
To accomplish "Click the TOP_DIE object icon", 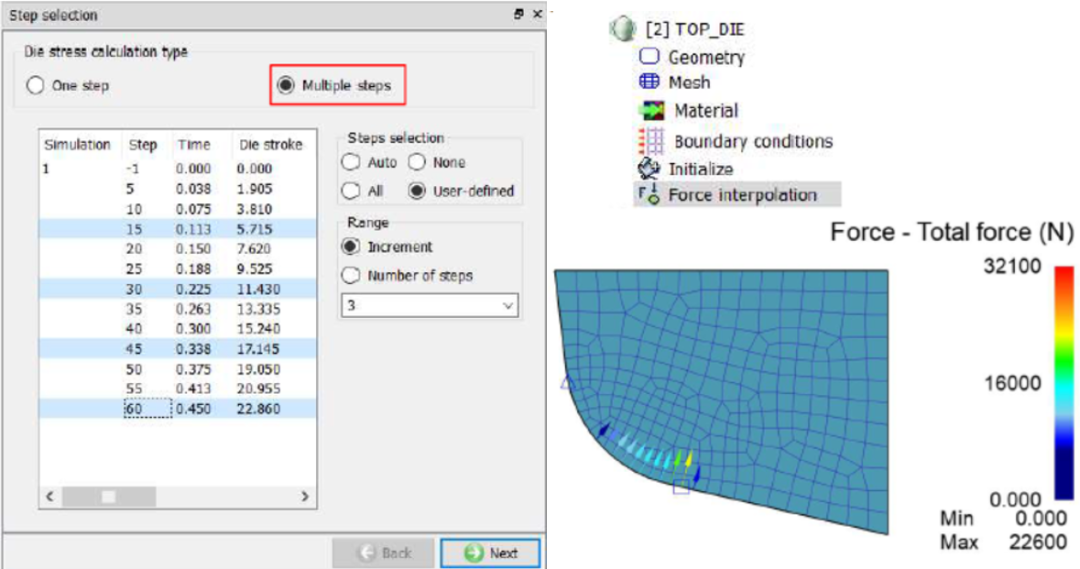I will (622, 29).
